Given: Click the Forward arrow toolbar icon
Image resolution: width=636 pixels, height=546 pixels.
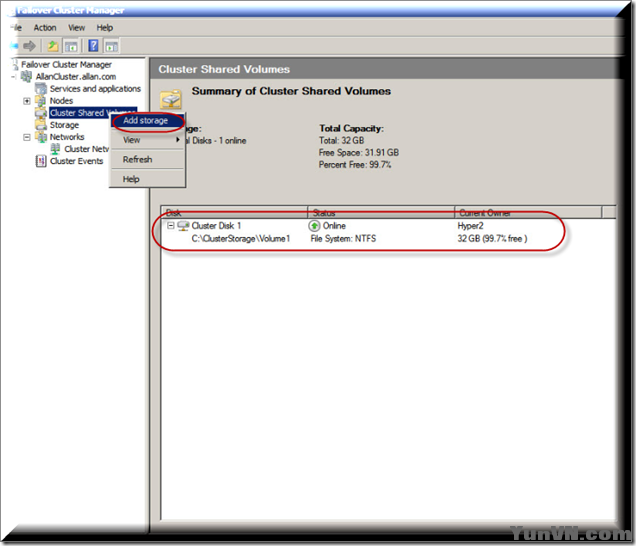Looking at the screenshot, I should pos(29,46).
